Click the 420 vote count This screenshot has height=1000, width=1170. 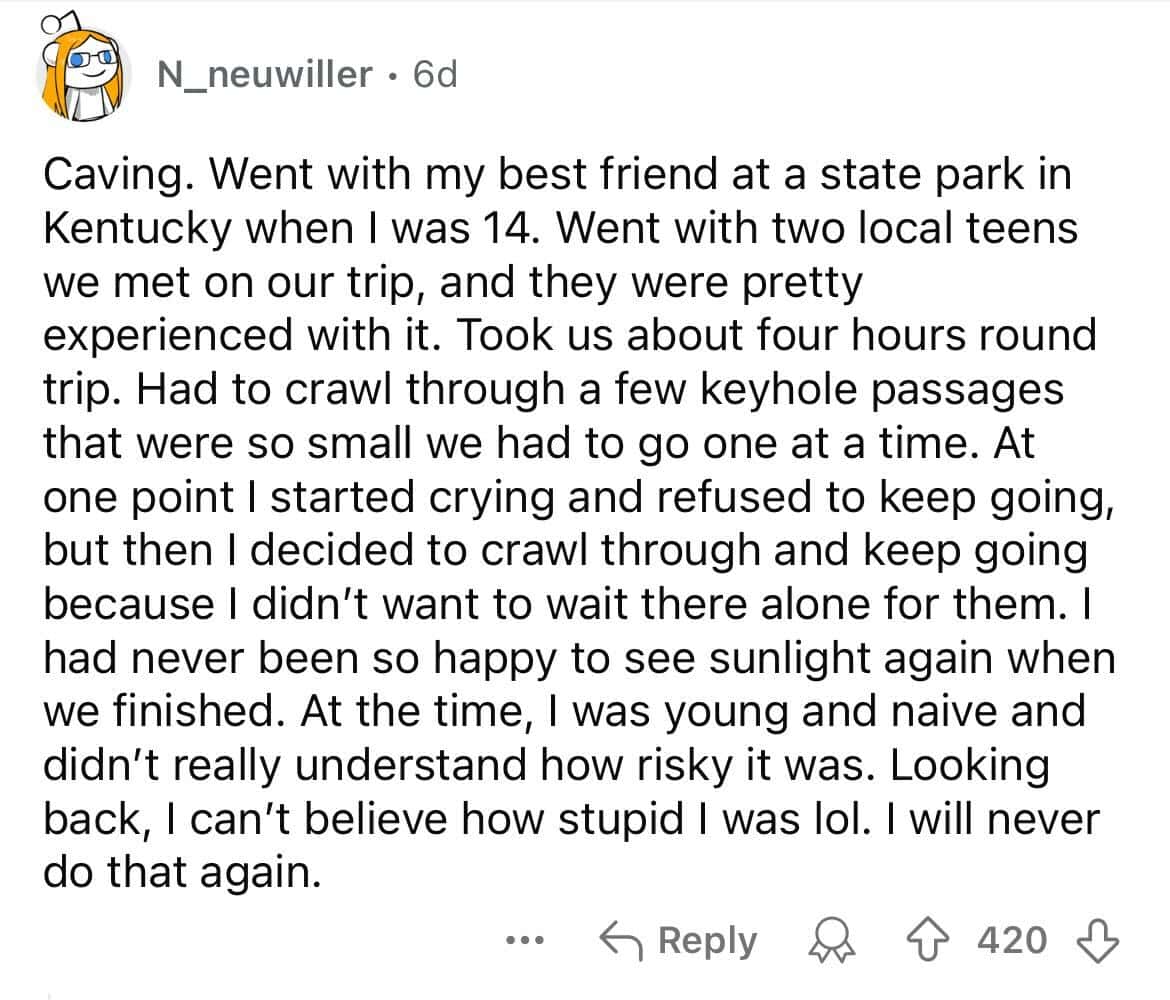(x=1012, y=940)
